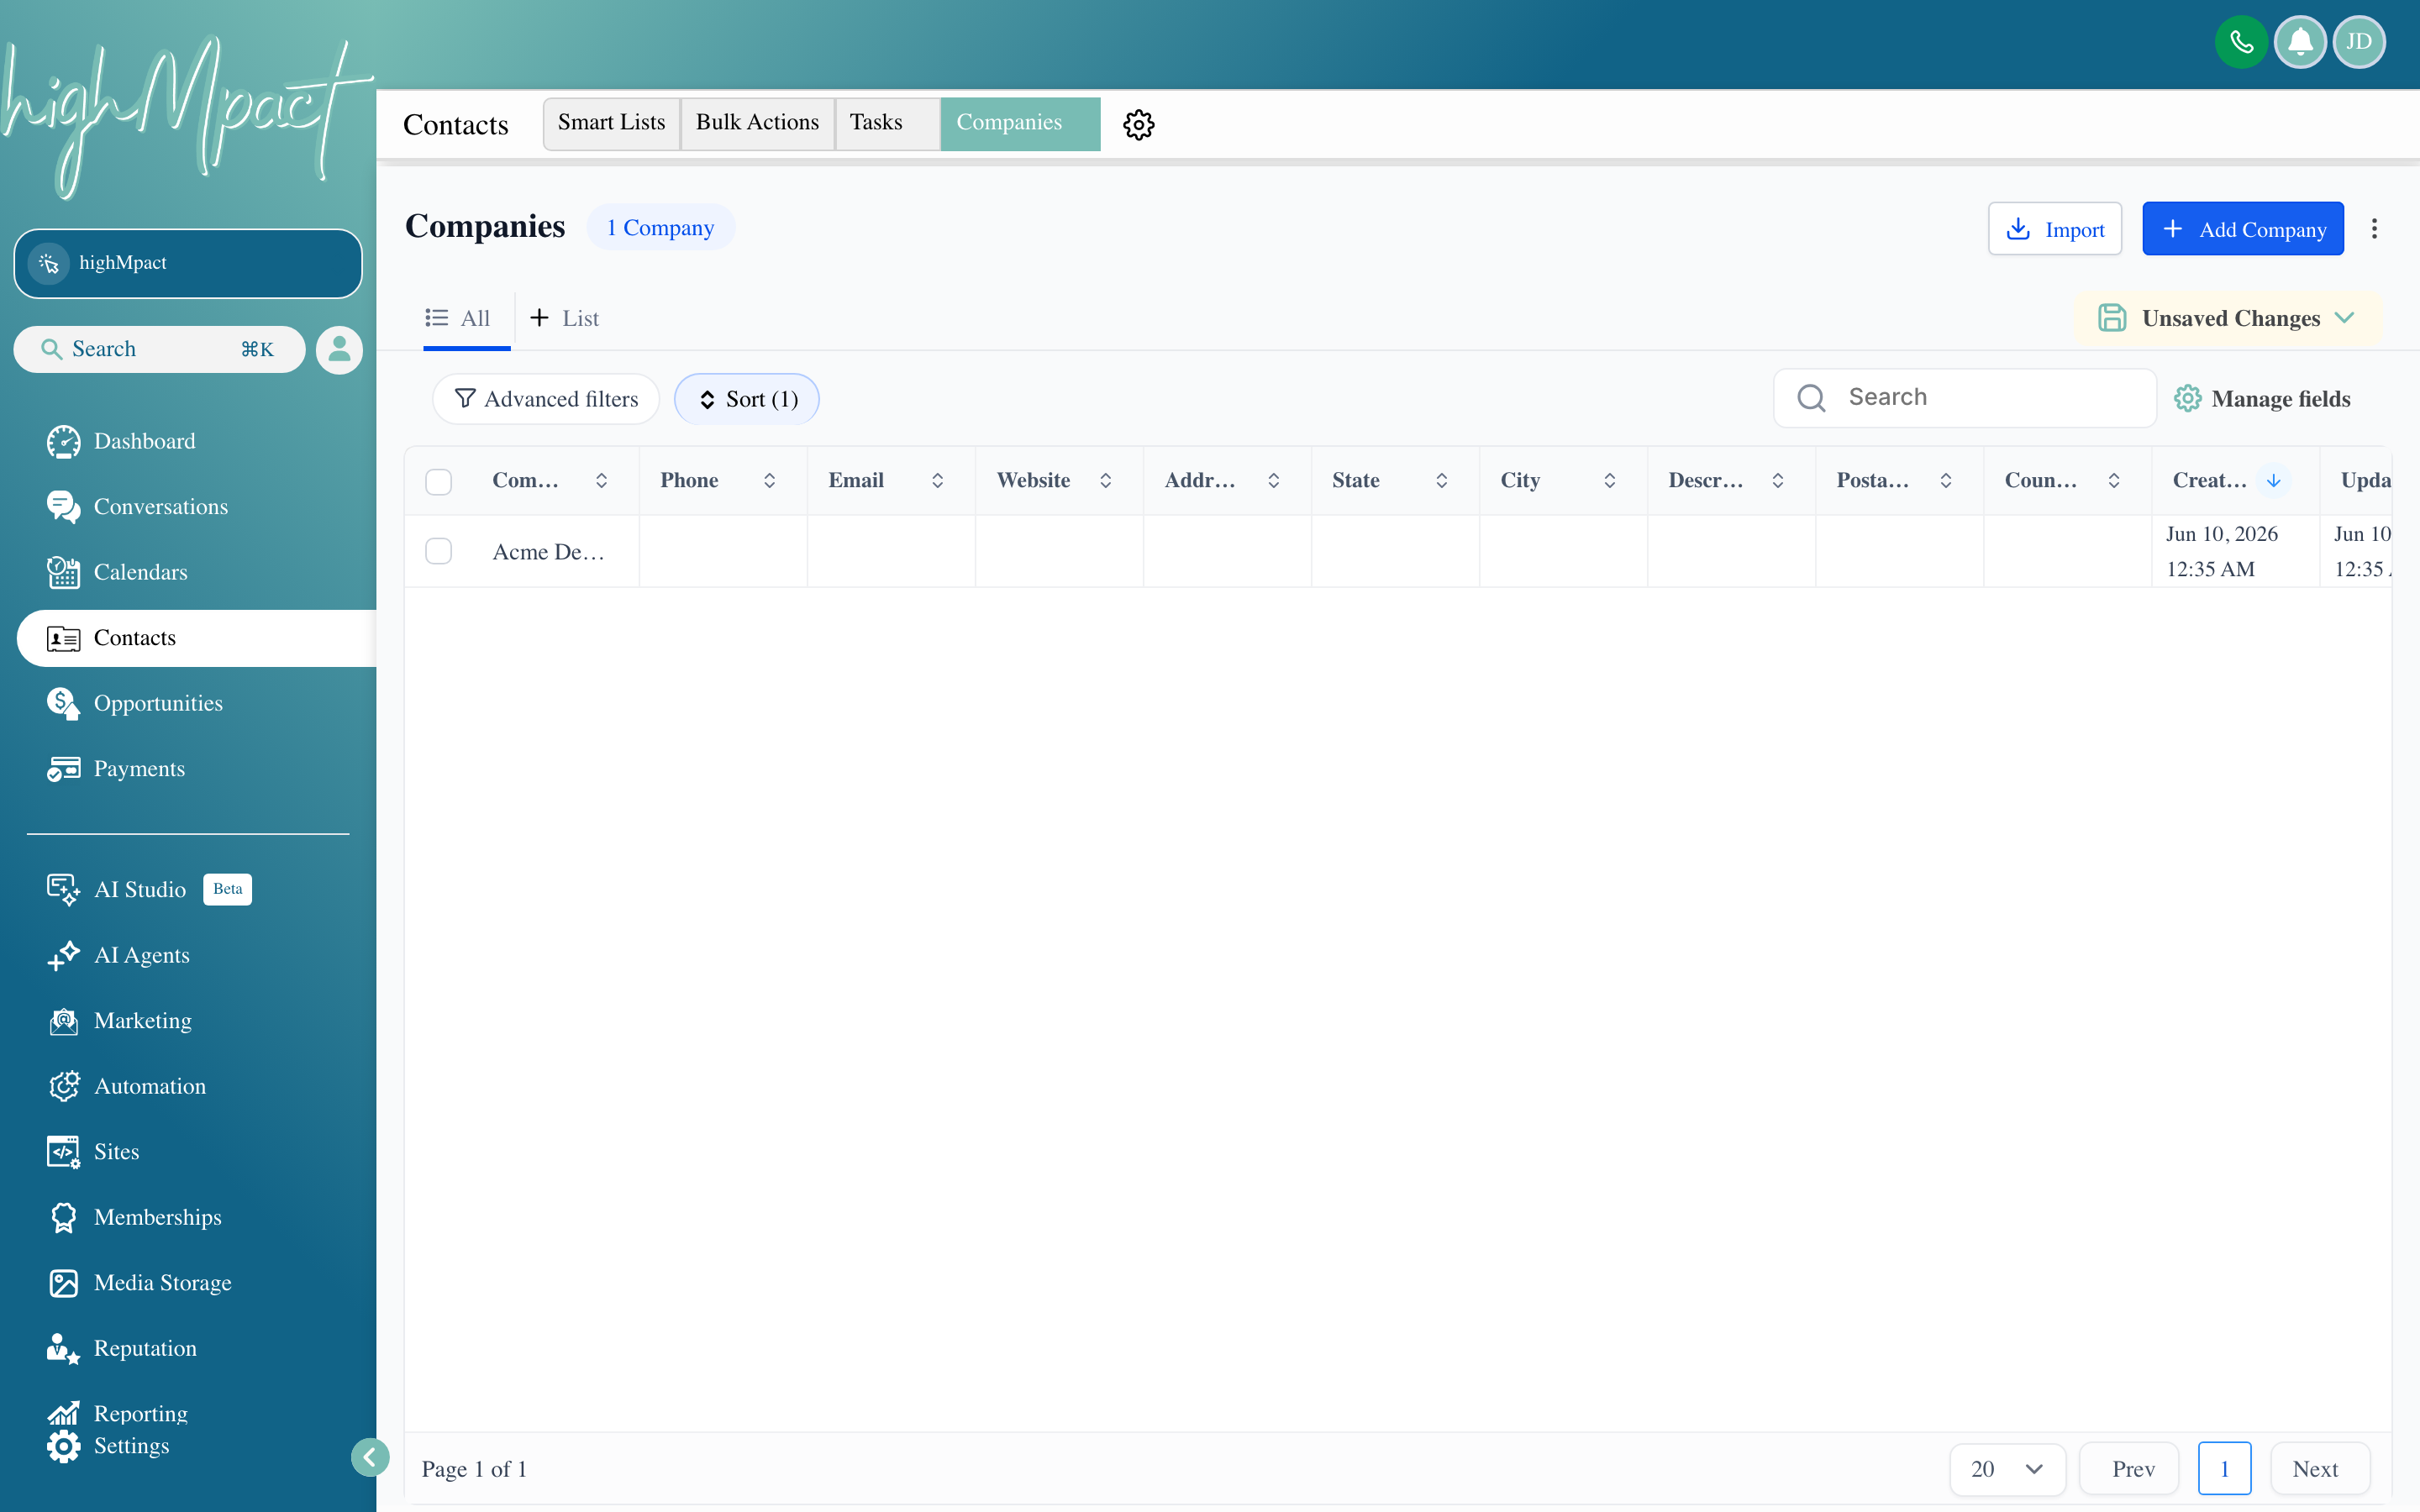Sort by the Website column
Viewport: 2420px width, 1512px height.
[x=1106, y=481]
